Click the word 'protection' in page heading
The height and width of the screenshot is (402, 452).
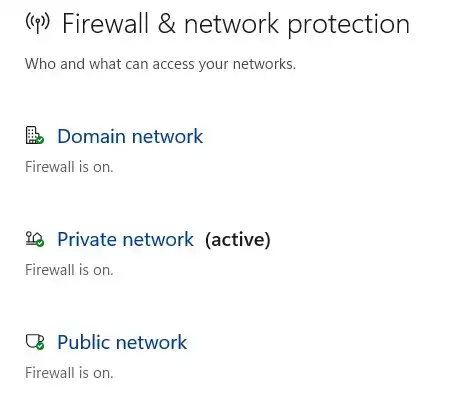coord(349,25)
